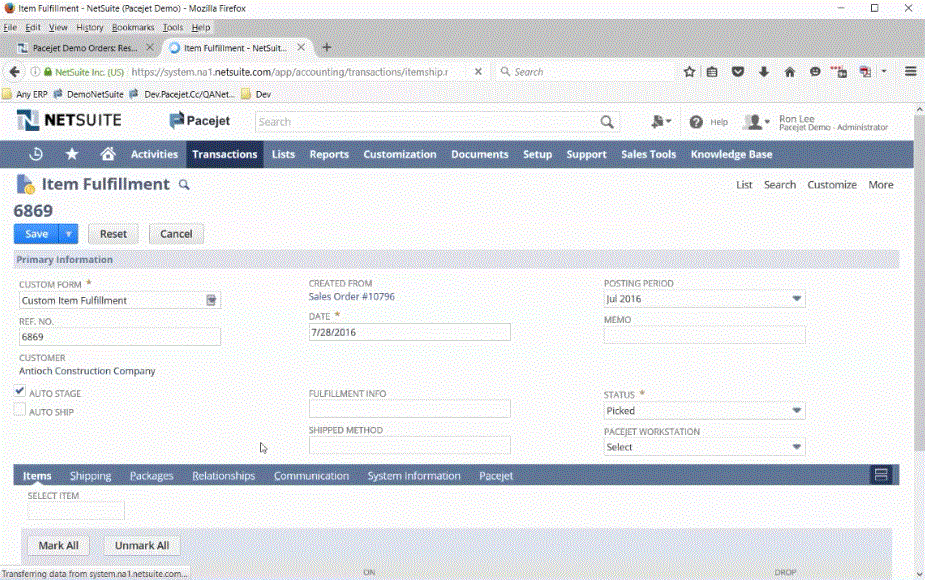
Task: Open the Firefox hamburger menu
Action: tap(910, 71)
